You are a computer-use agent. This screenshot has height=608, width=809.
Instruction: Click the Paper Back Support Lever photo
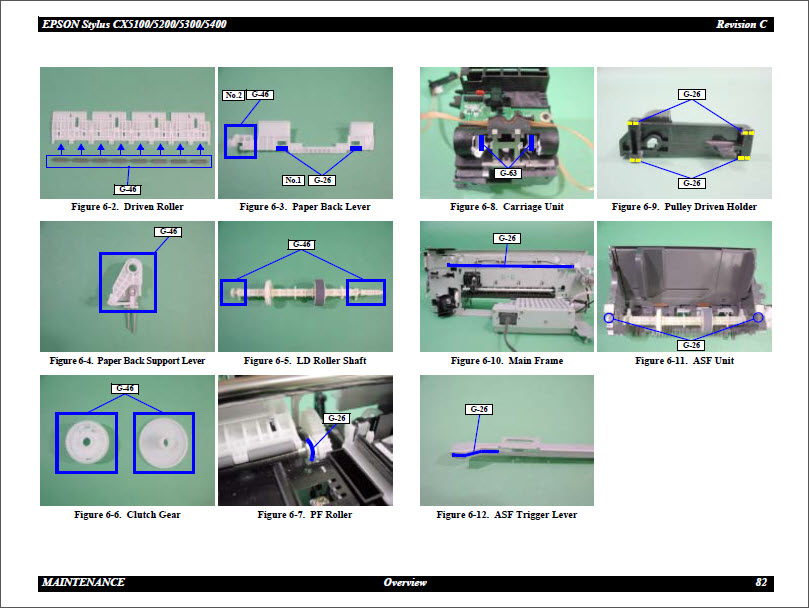tap(127, 286)
